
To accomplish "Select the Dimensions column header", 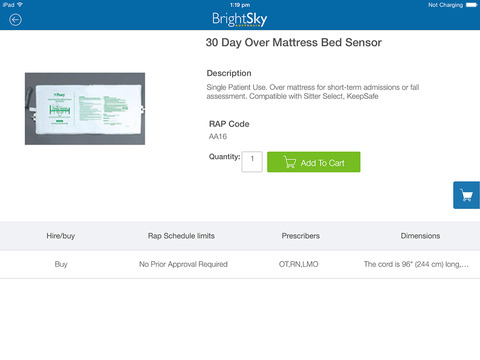I will click(420, 236).
